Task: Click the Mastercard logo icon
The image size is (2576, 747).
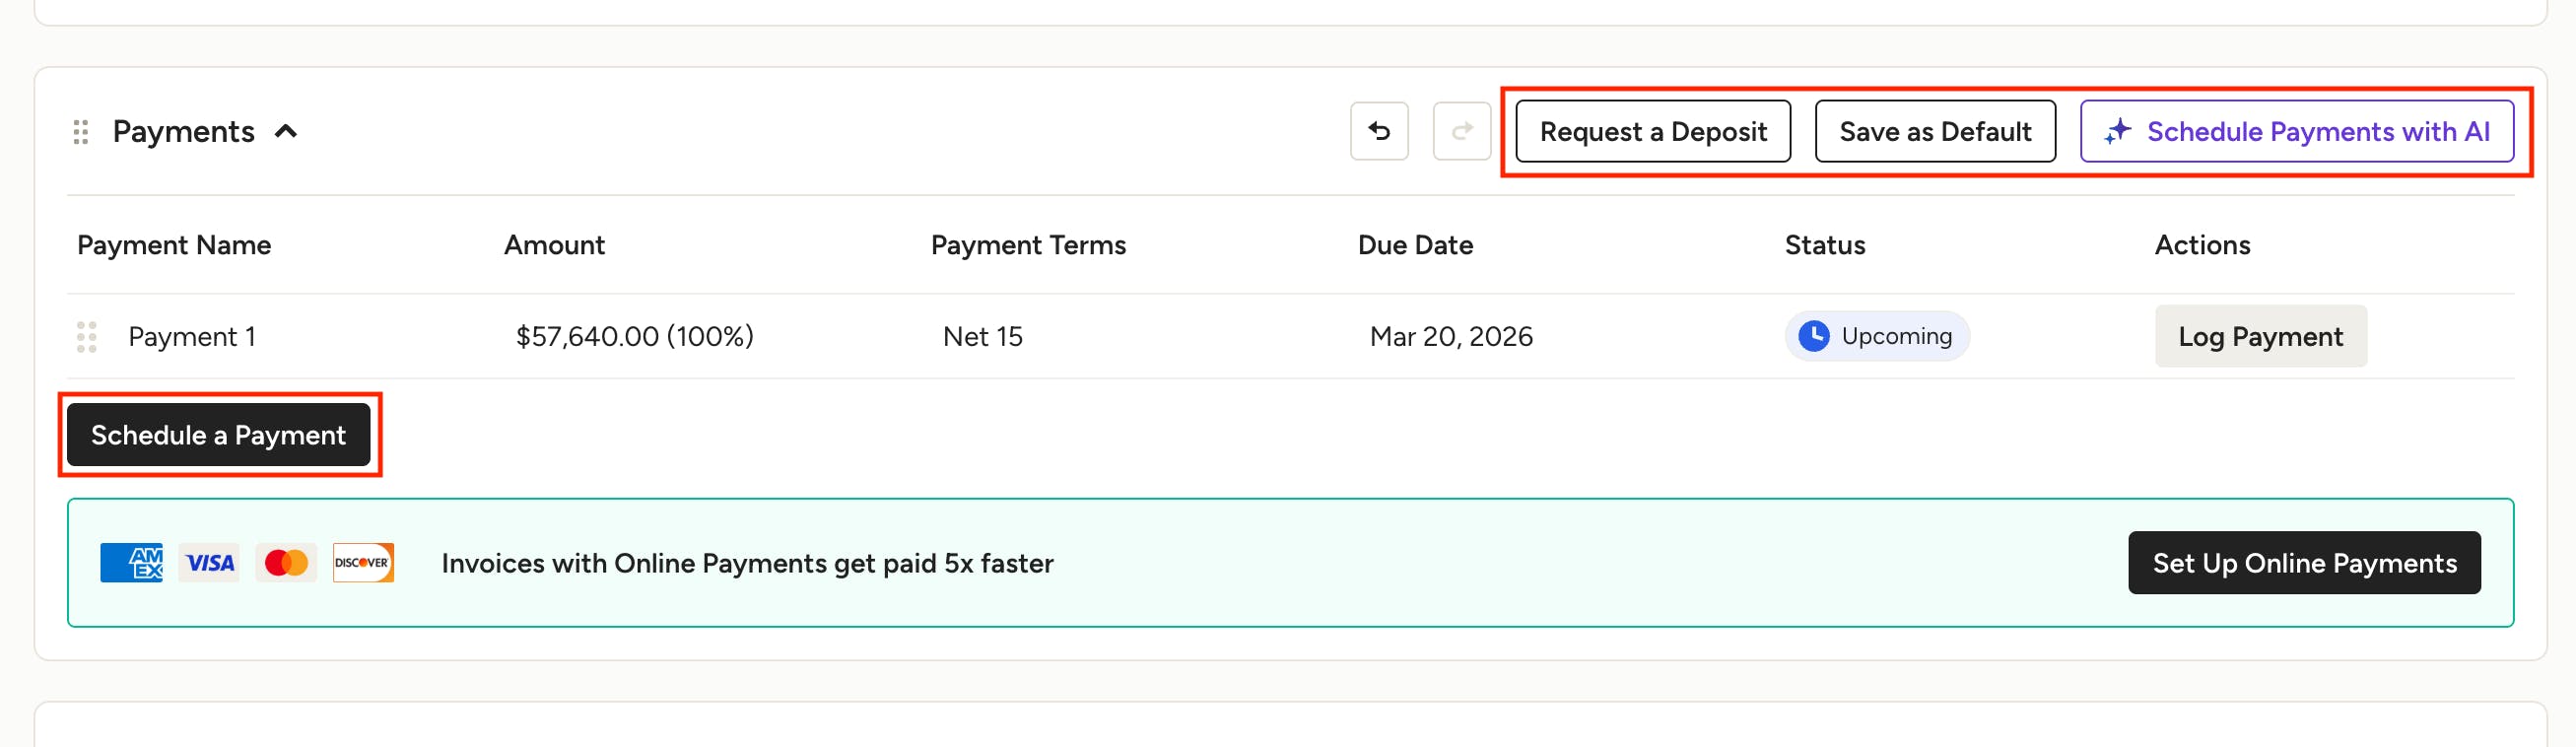Action: [286, 563]
